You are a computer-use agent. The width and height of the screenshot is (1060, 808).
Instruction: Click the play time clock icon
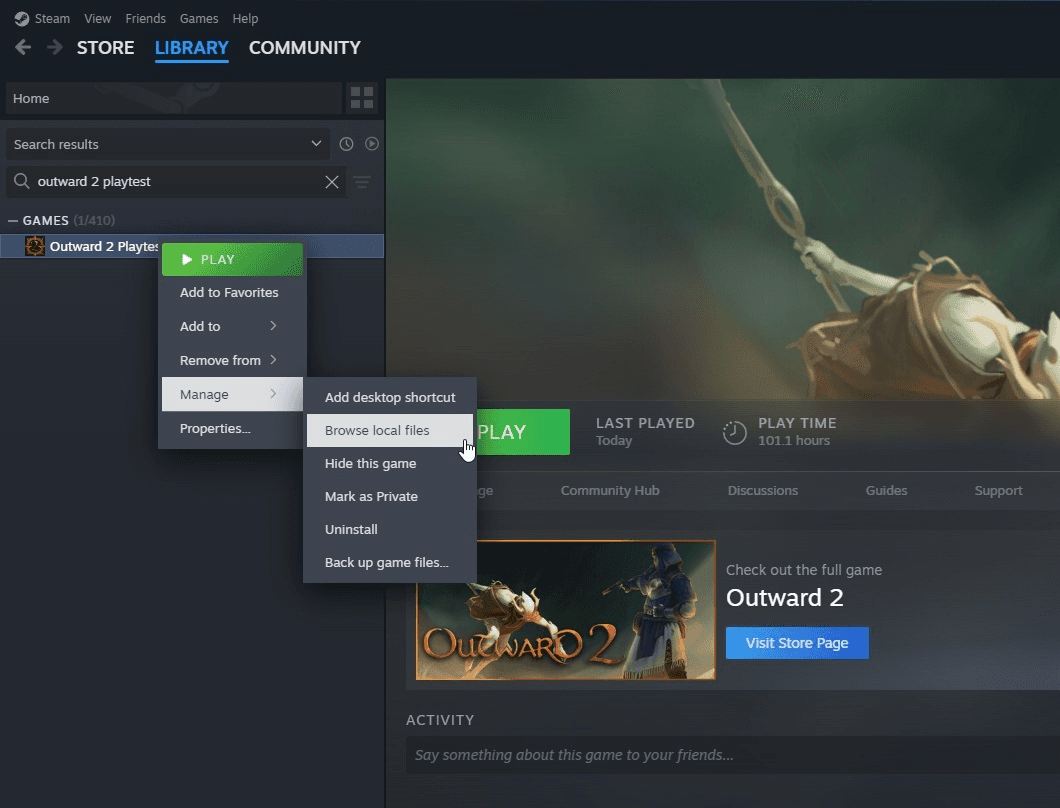735,432
